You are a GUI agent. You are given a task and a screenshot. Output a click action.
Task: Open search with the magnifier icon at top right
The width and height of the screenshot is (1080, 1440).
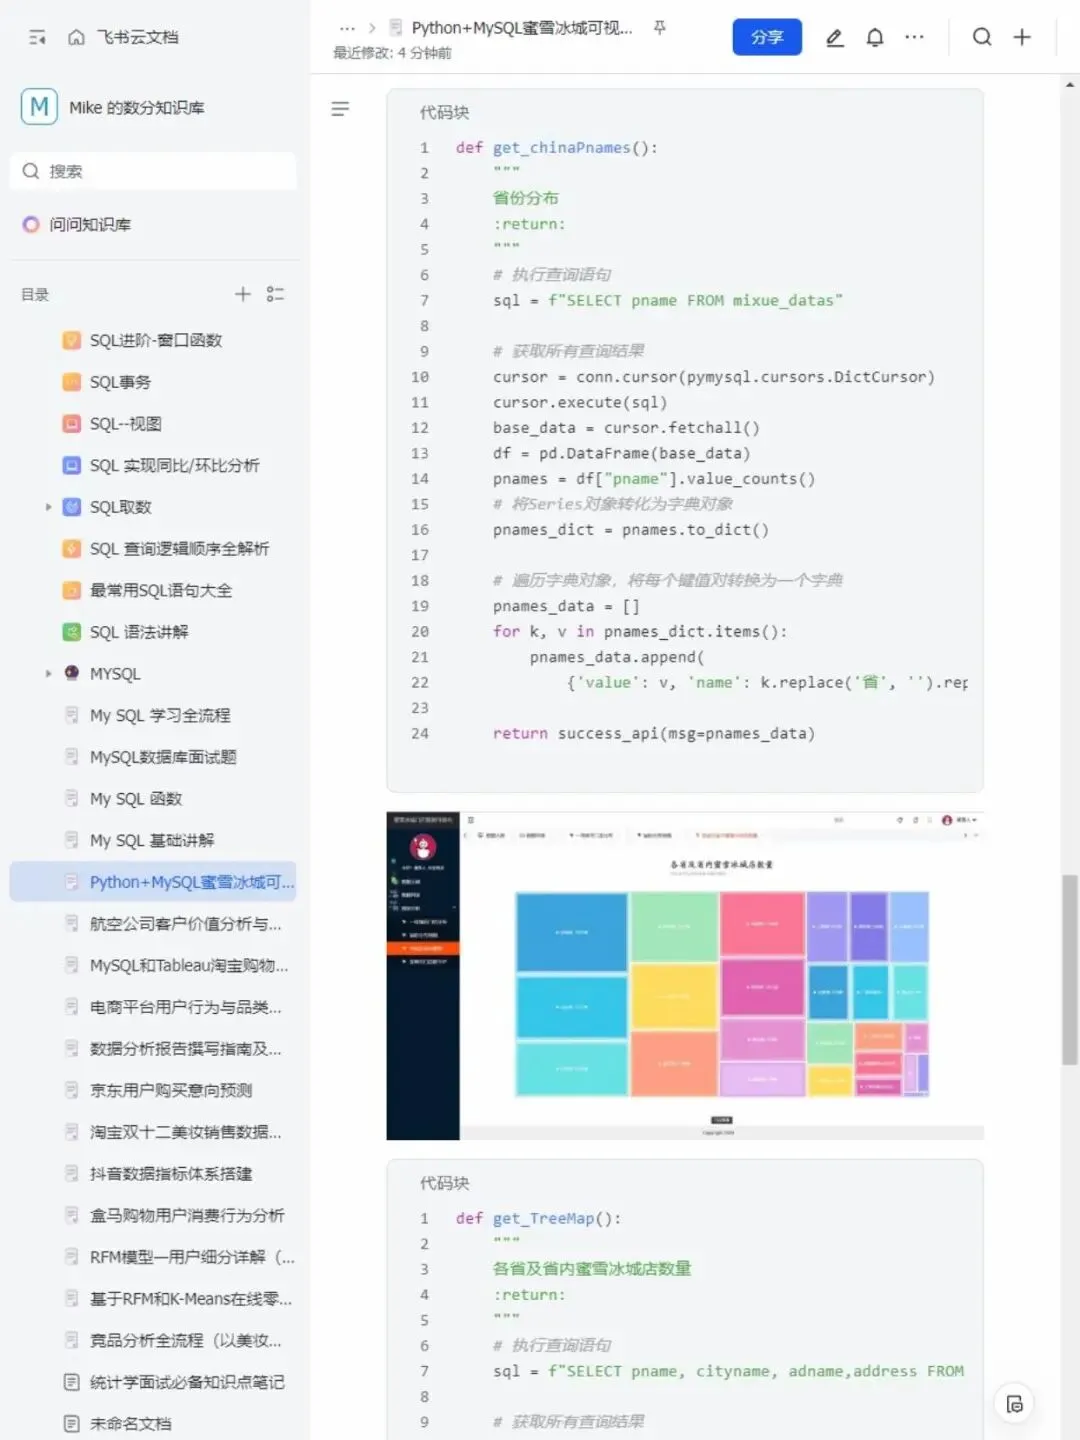[982, 37]
